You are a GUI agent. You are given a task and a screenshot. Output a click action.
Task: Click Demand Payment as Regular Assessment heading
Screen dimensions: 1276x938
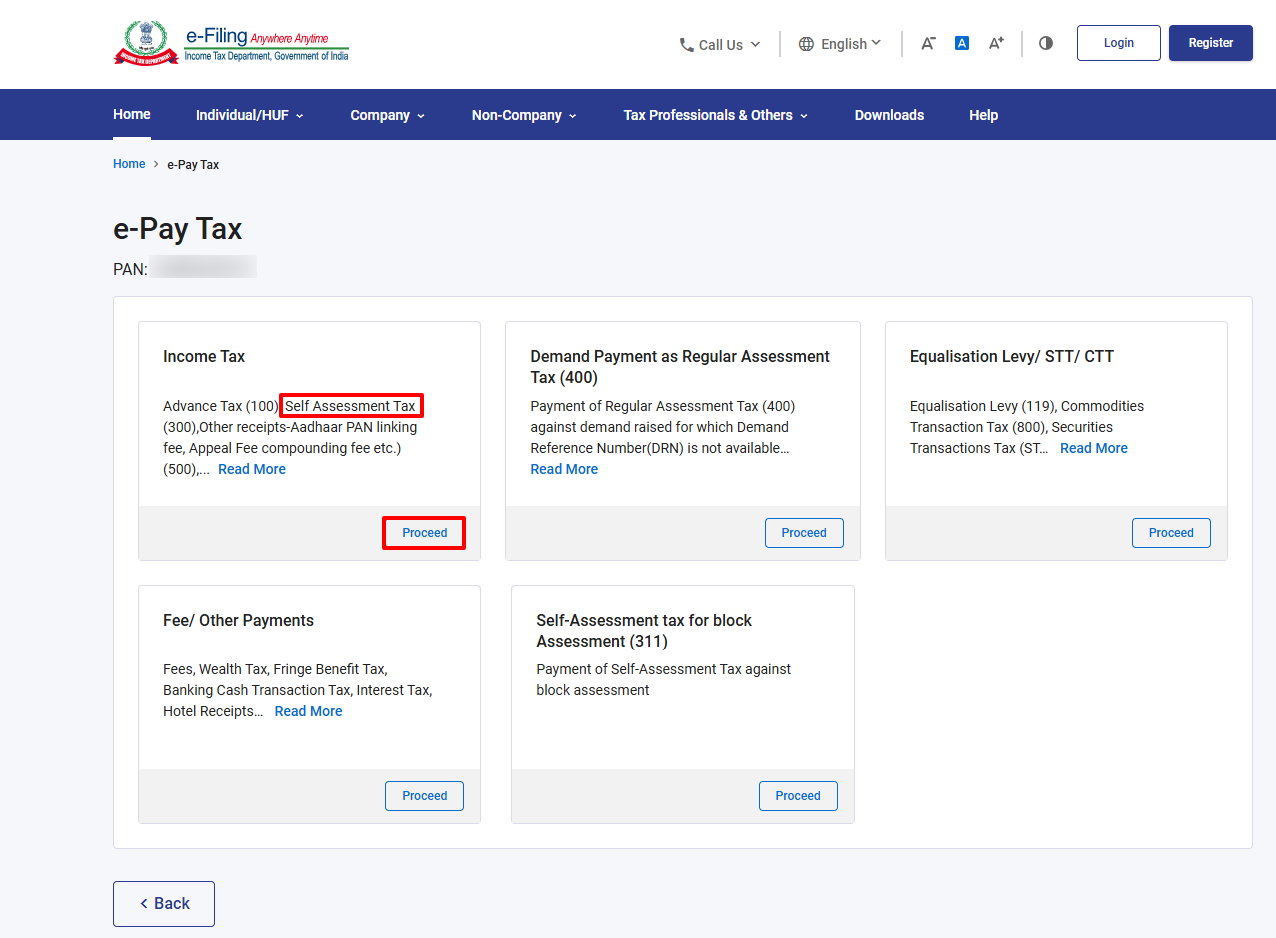(x=680, y=367)
